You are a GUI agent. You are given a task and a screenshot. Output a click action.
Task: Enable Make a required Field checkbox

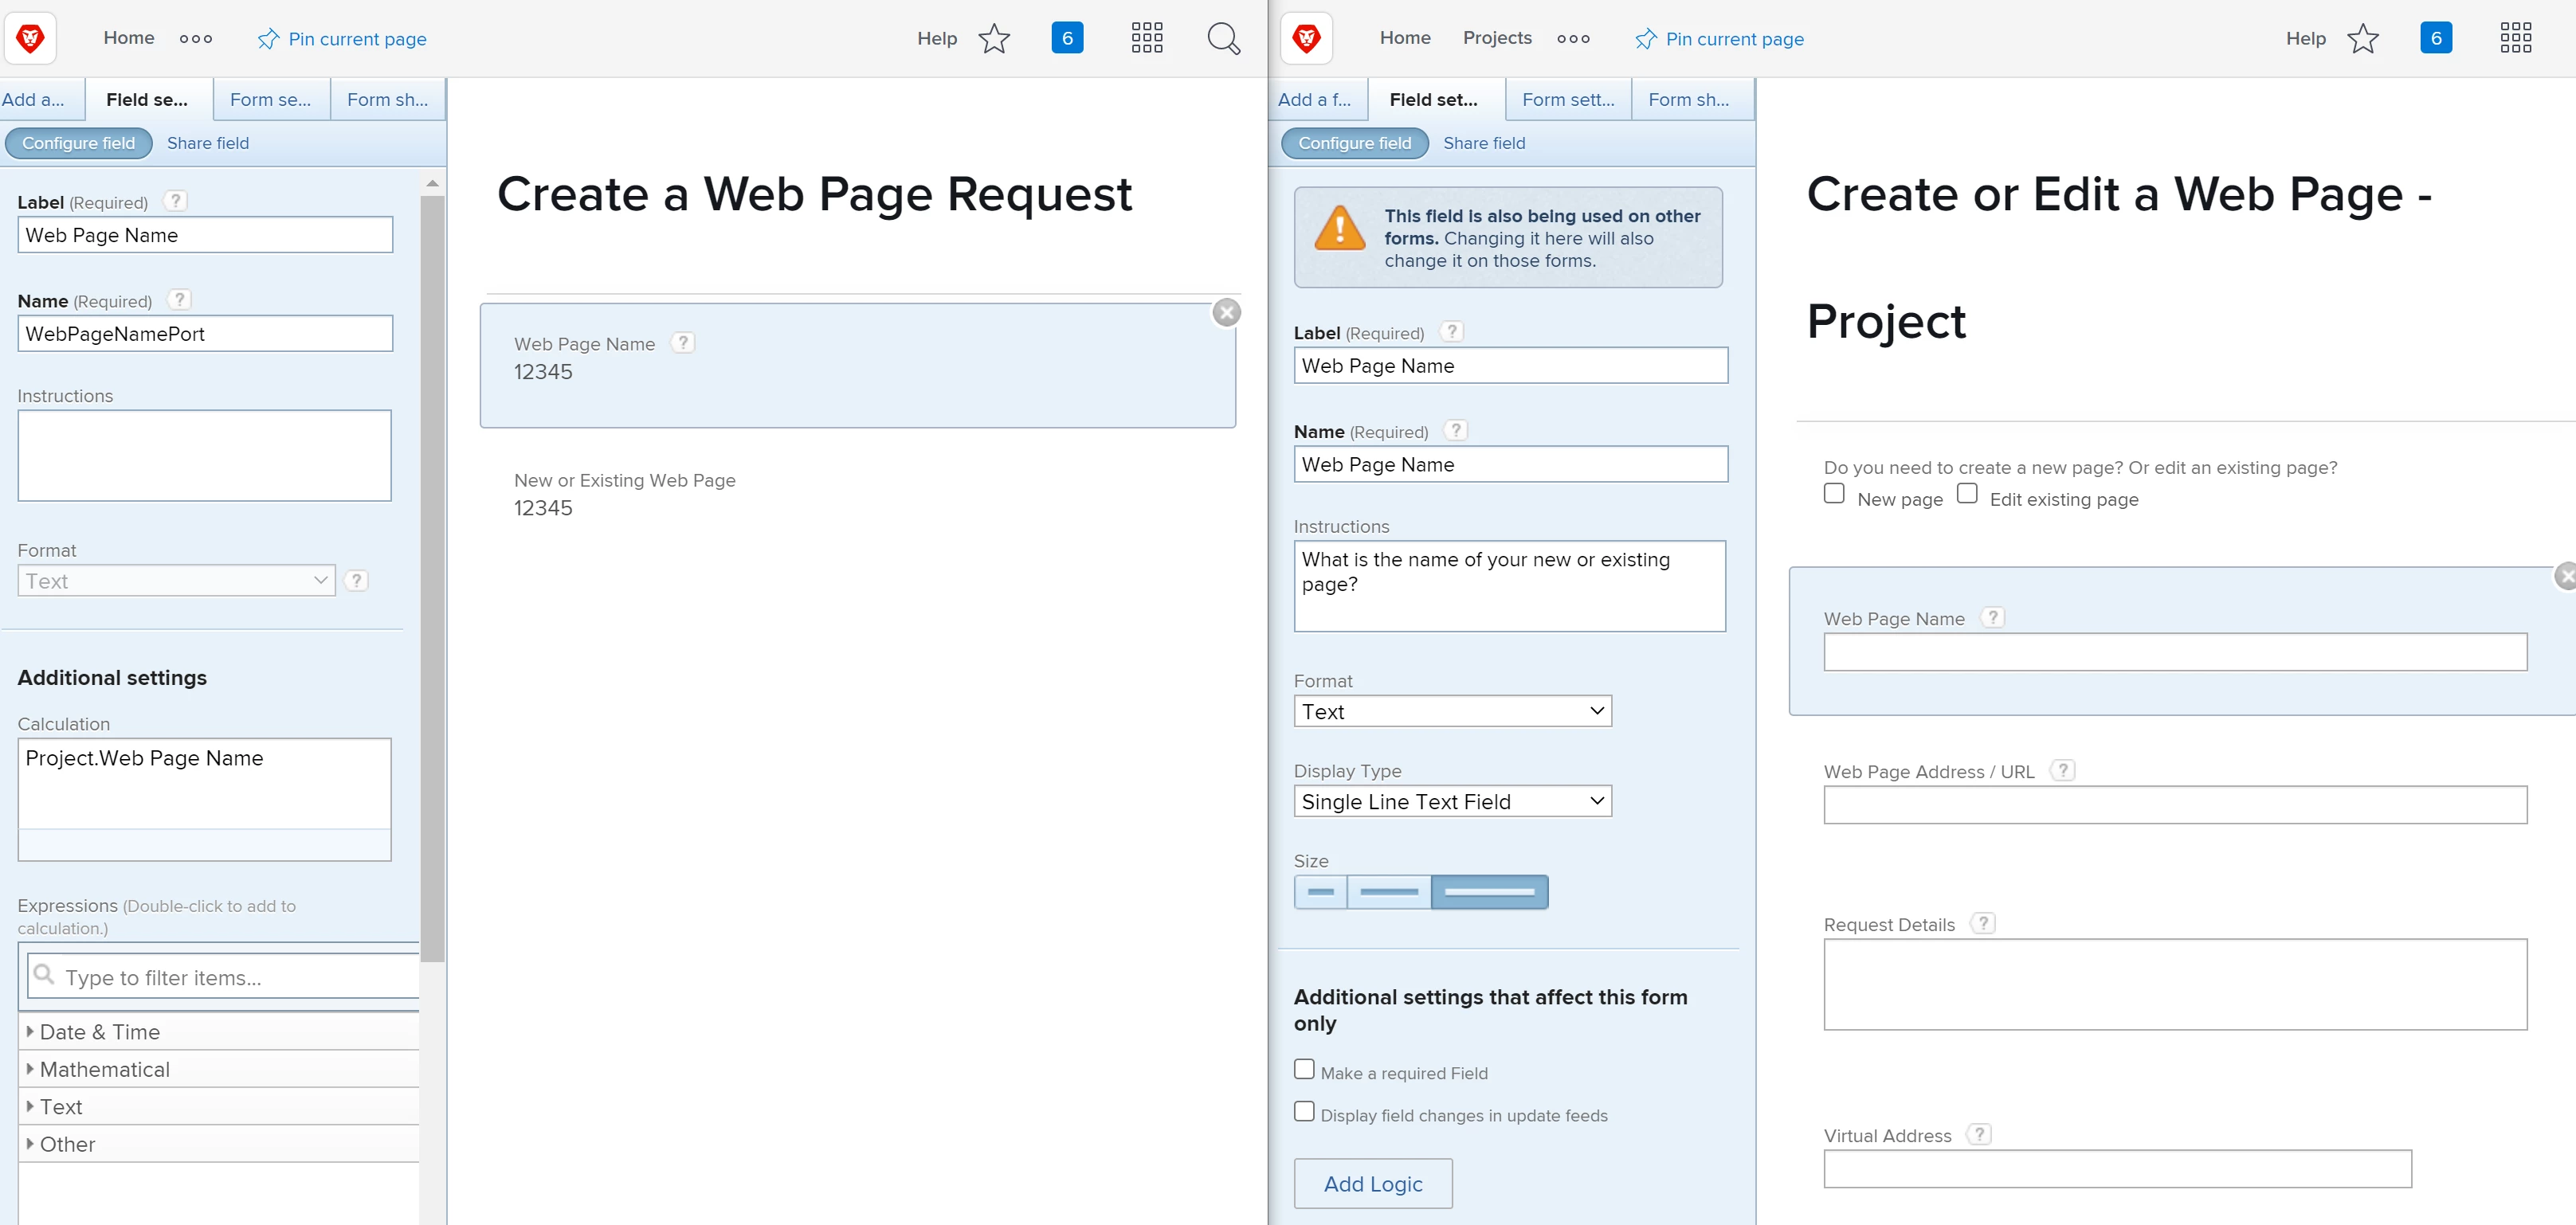1304,1069
